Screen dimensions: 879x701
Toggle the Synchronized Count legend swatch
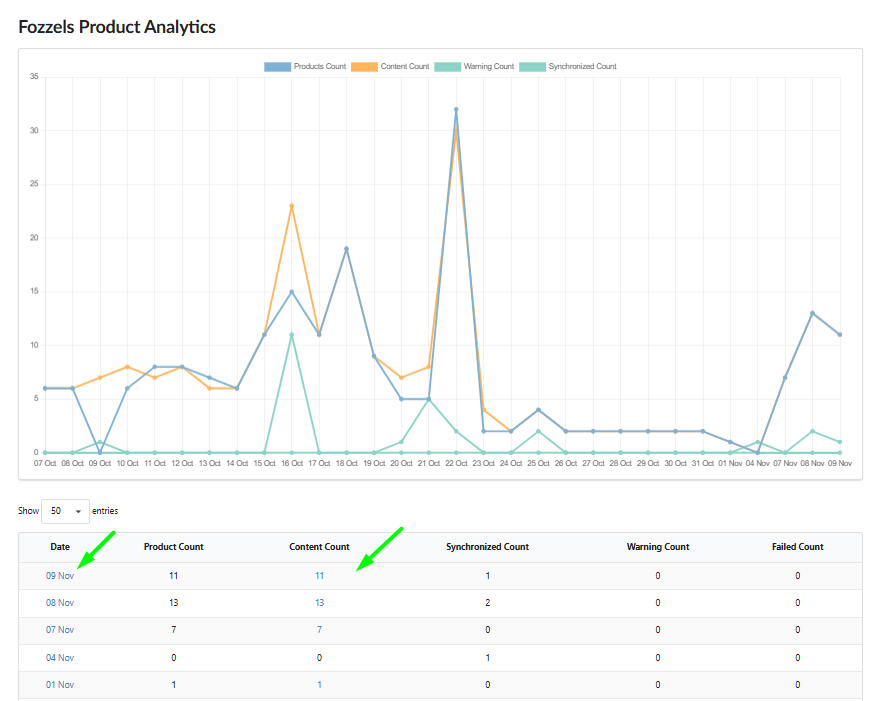tap(532, 67)
